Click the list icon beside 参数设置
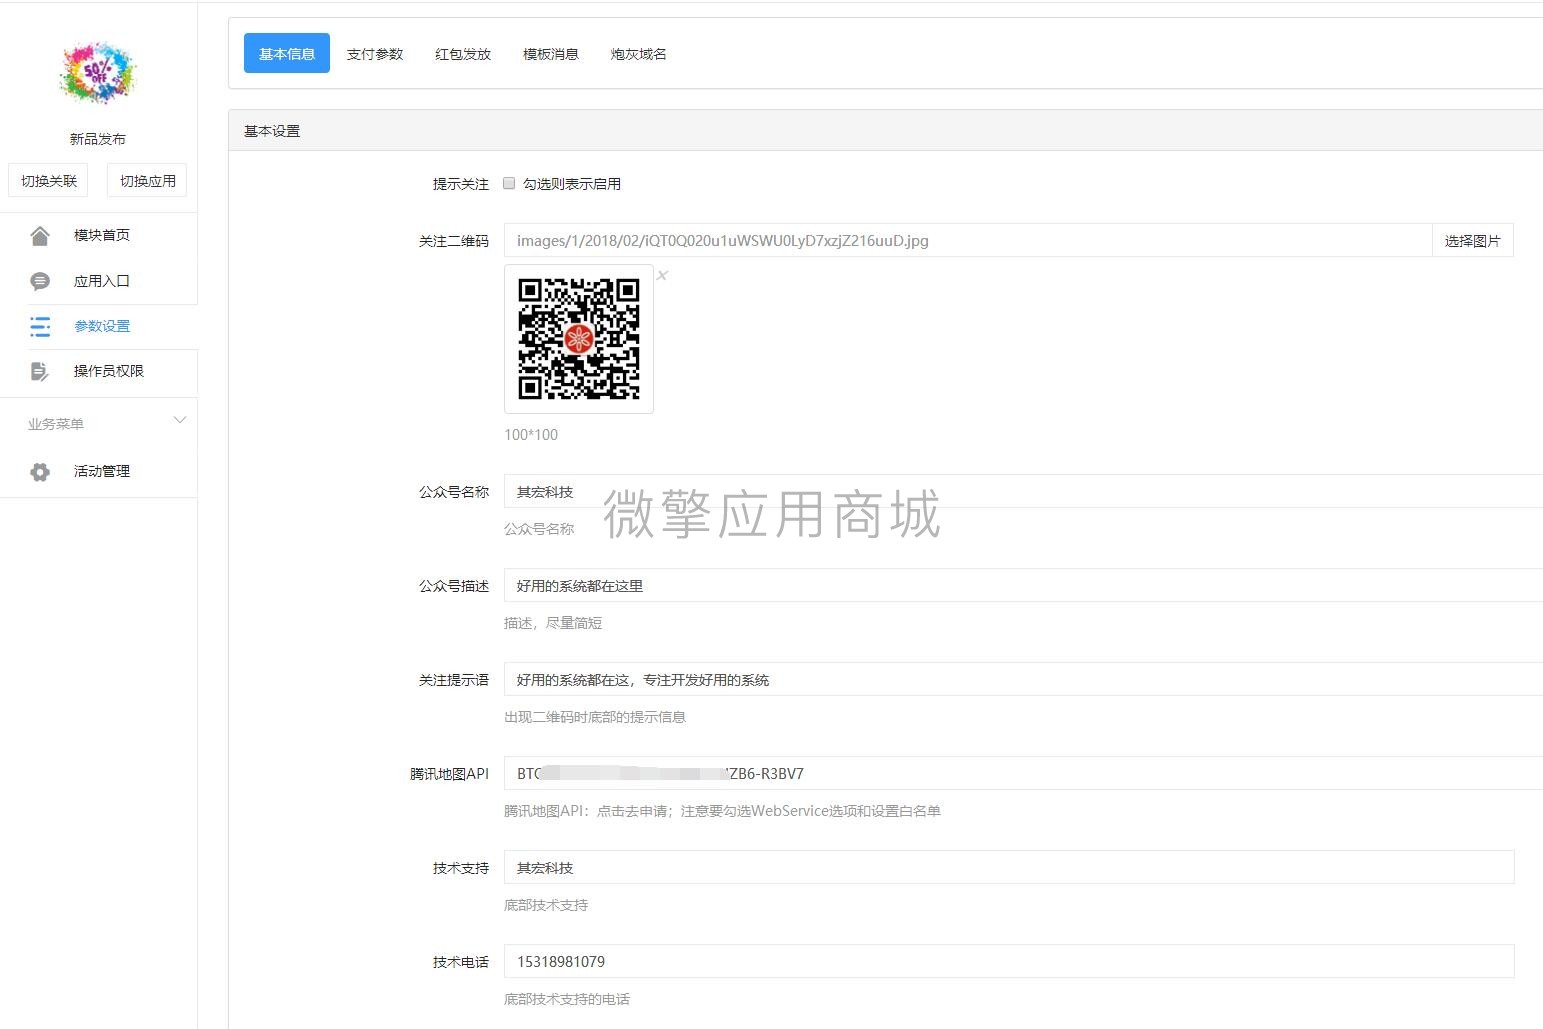Image resolution: width=1543 pixels, height=1029 pixels. [40, 326]
